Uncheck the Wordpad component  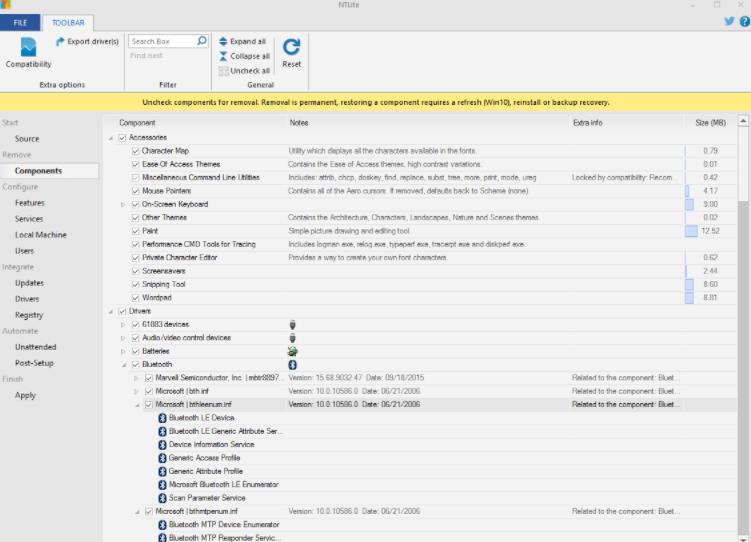pyautogui.click(x=135, y=298)
